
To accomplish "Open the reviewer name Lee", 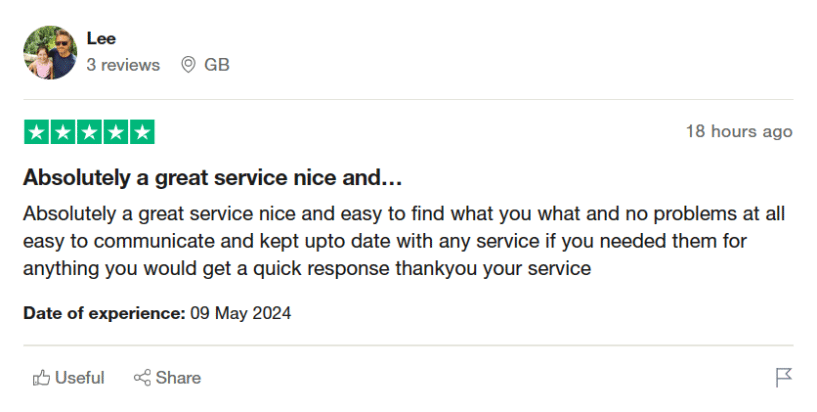I will click(x=101, y=39).
